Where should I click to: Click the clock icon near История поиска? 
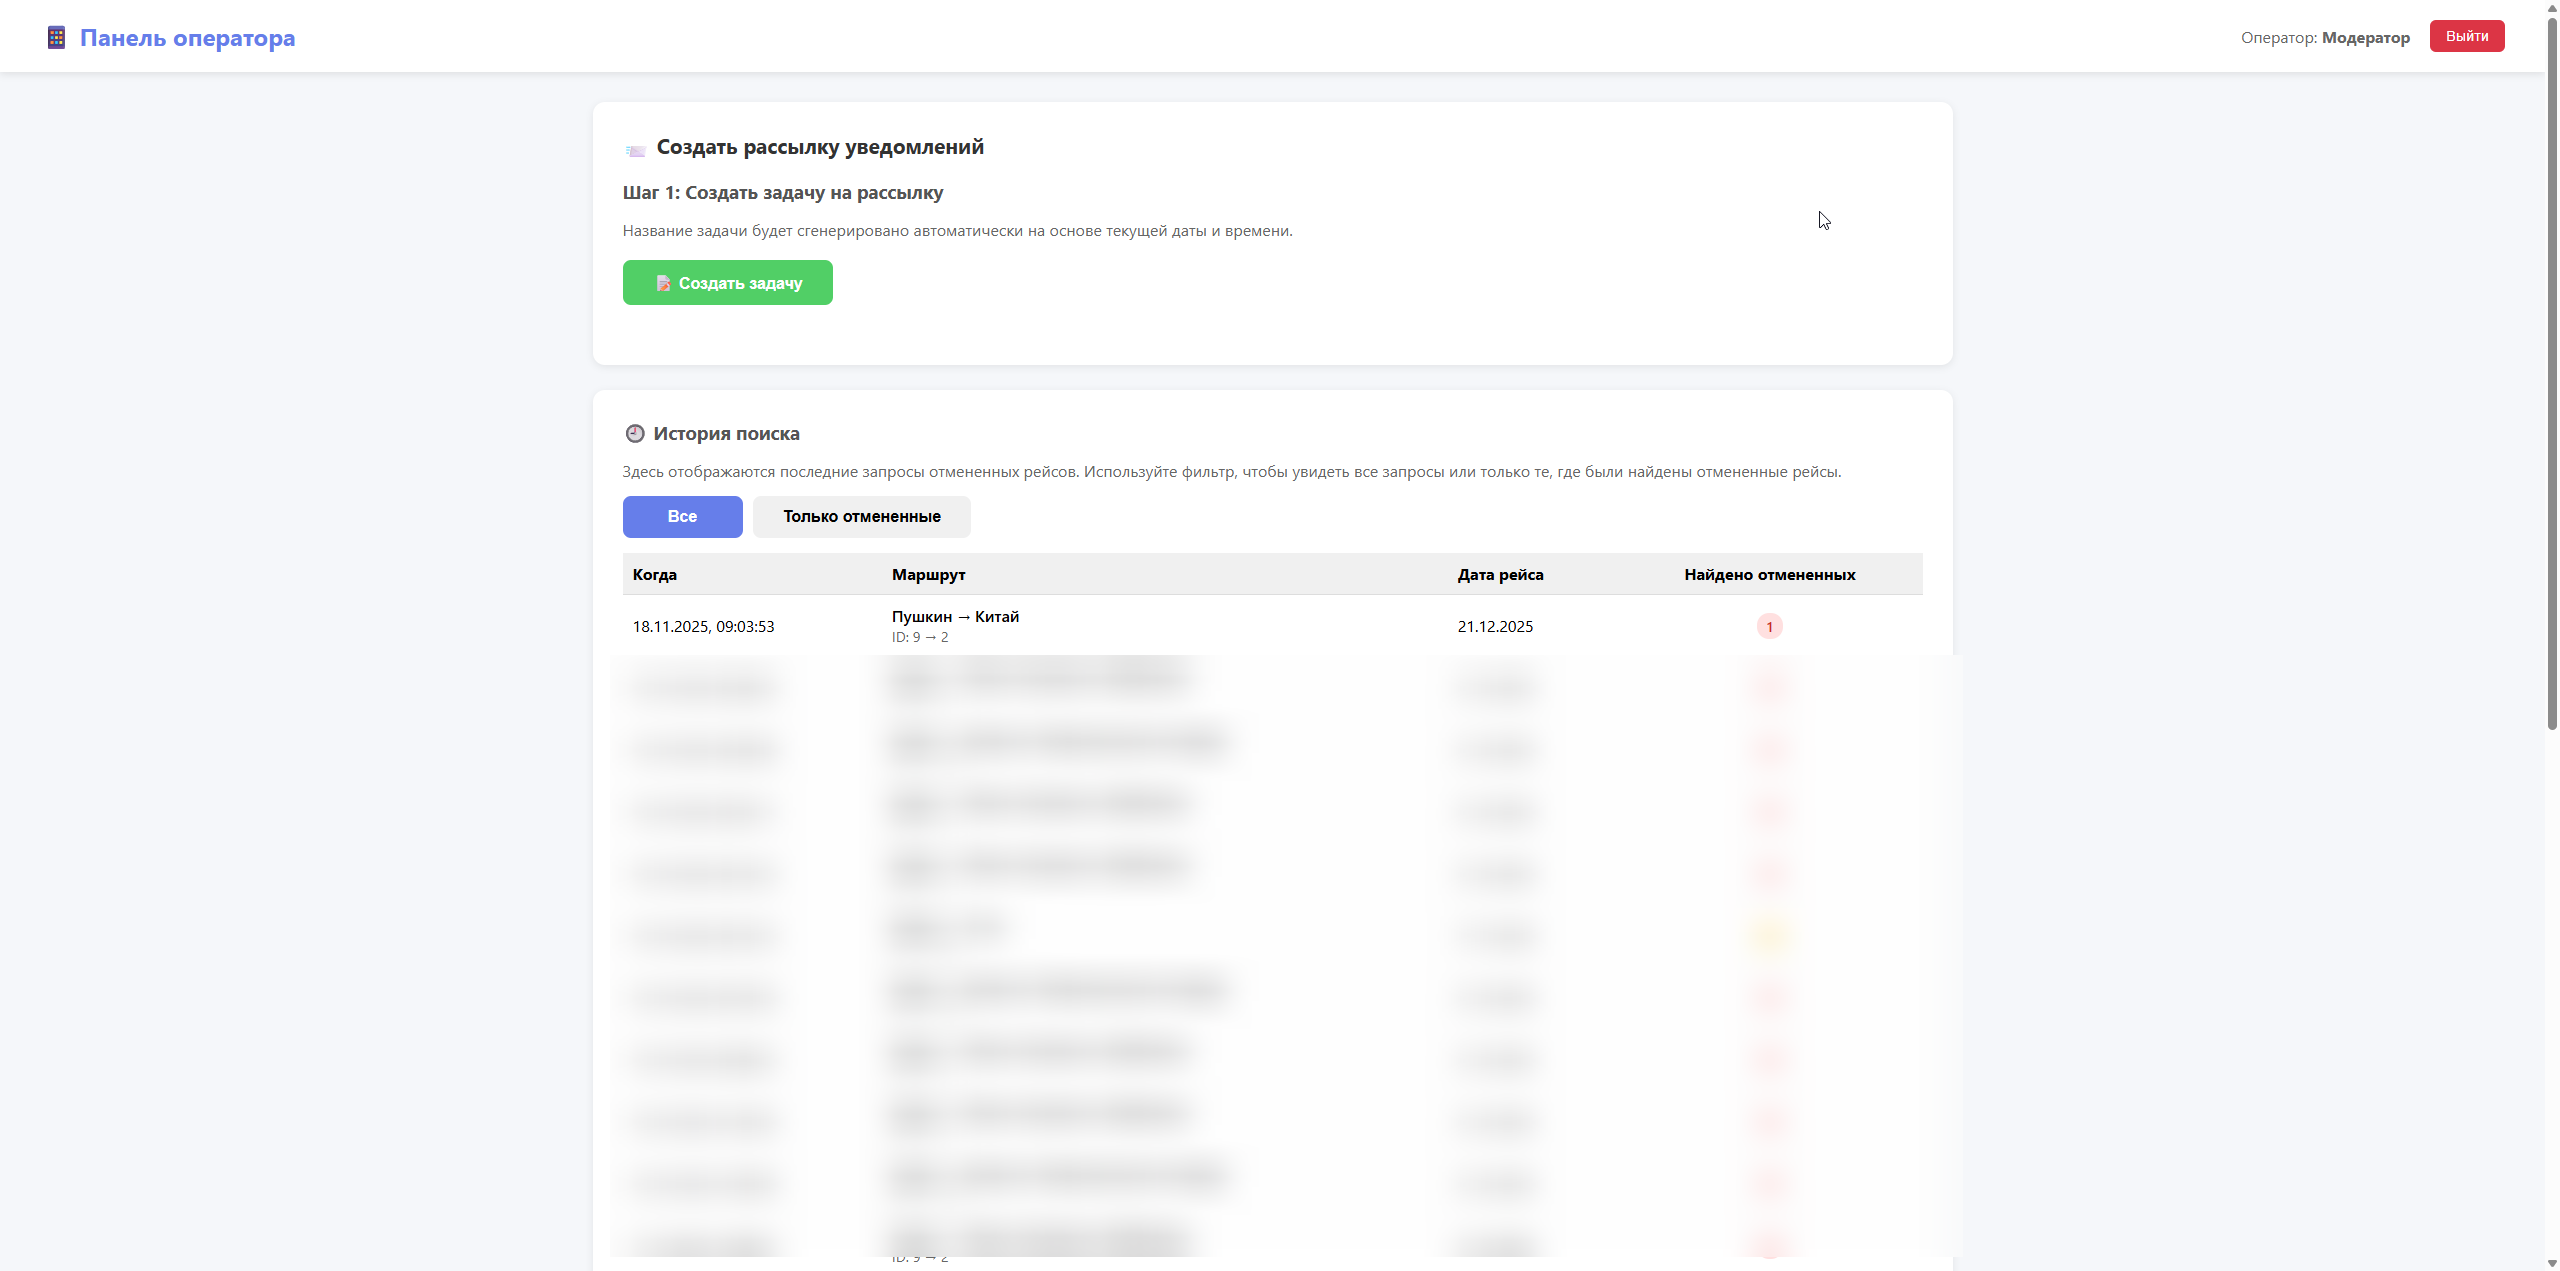point(635,434)
